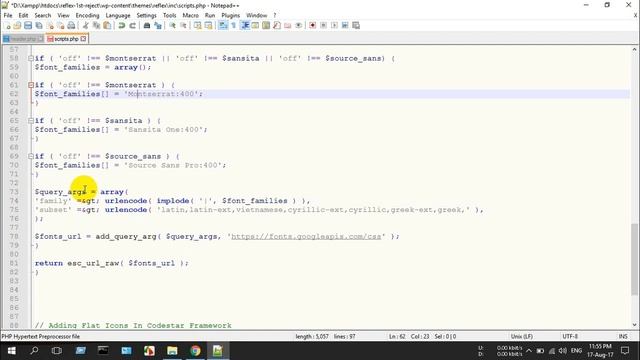Screen dimensions: 640x360
Task: Open the Edit menu
Action: coord(23,15)
